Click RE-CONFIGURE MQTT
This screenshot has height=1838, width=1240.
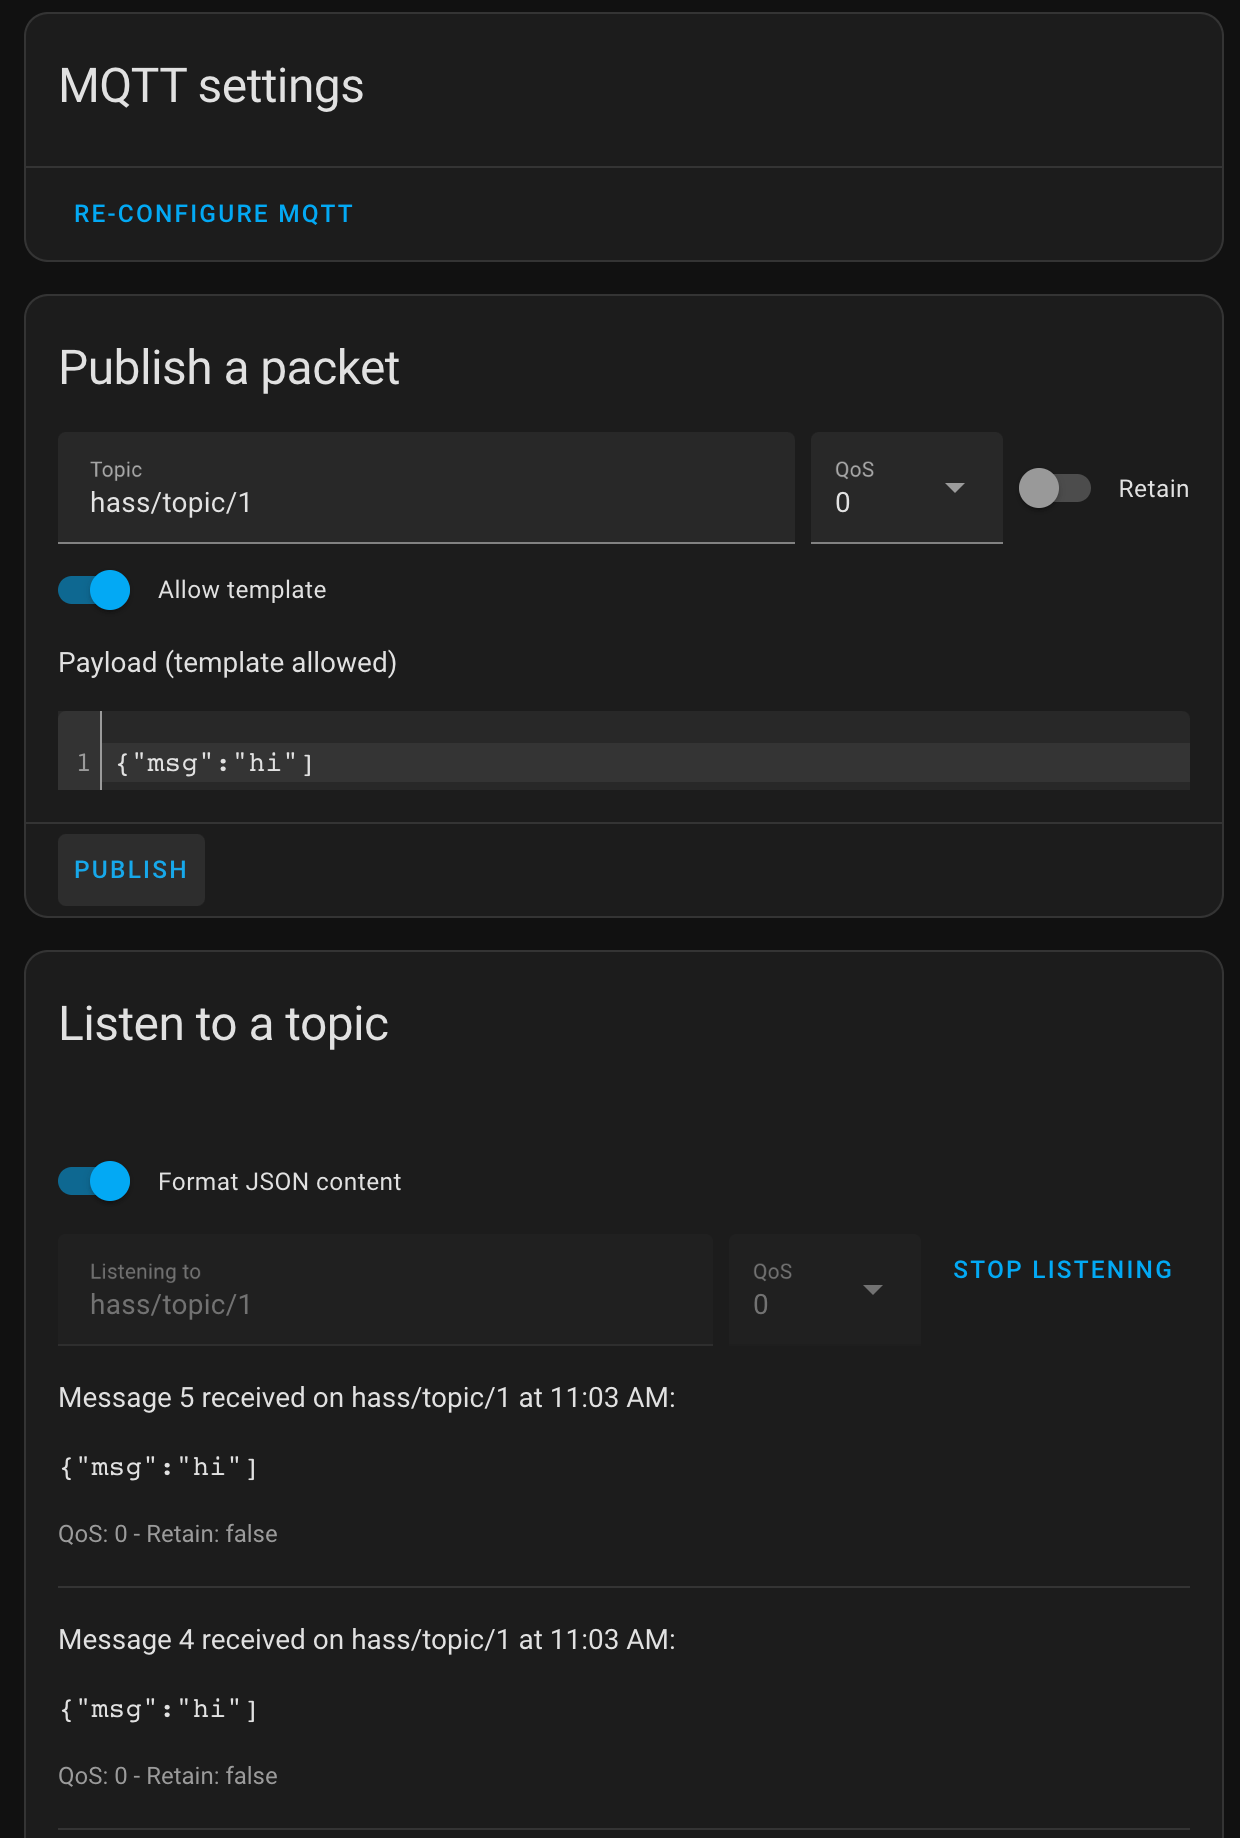click(x=213, y=213)
